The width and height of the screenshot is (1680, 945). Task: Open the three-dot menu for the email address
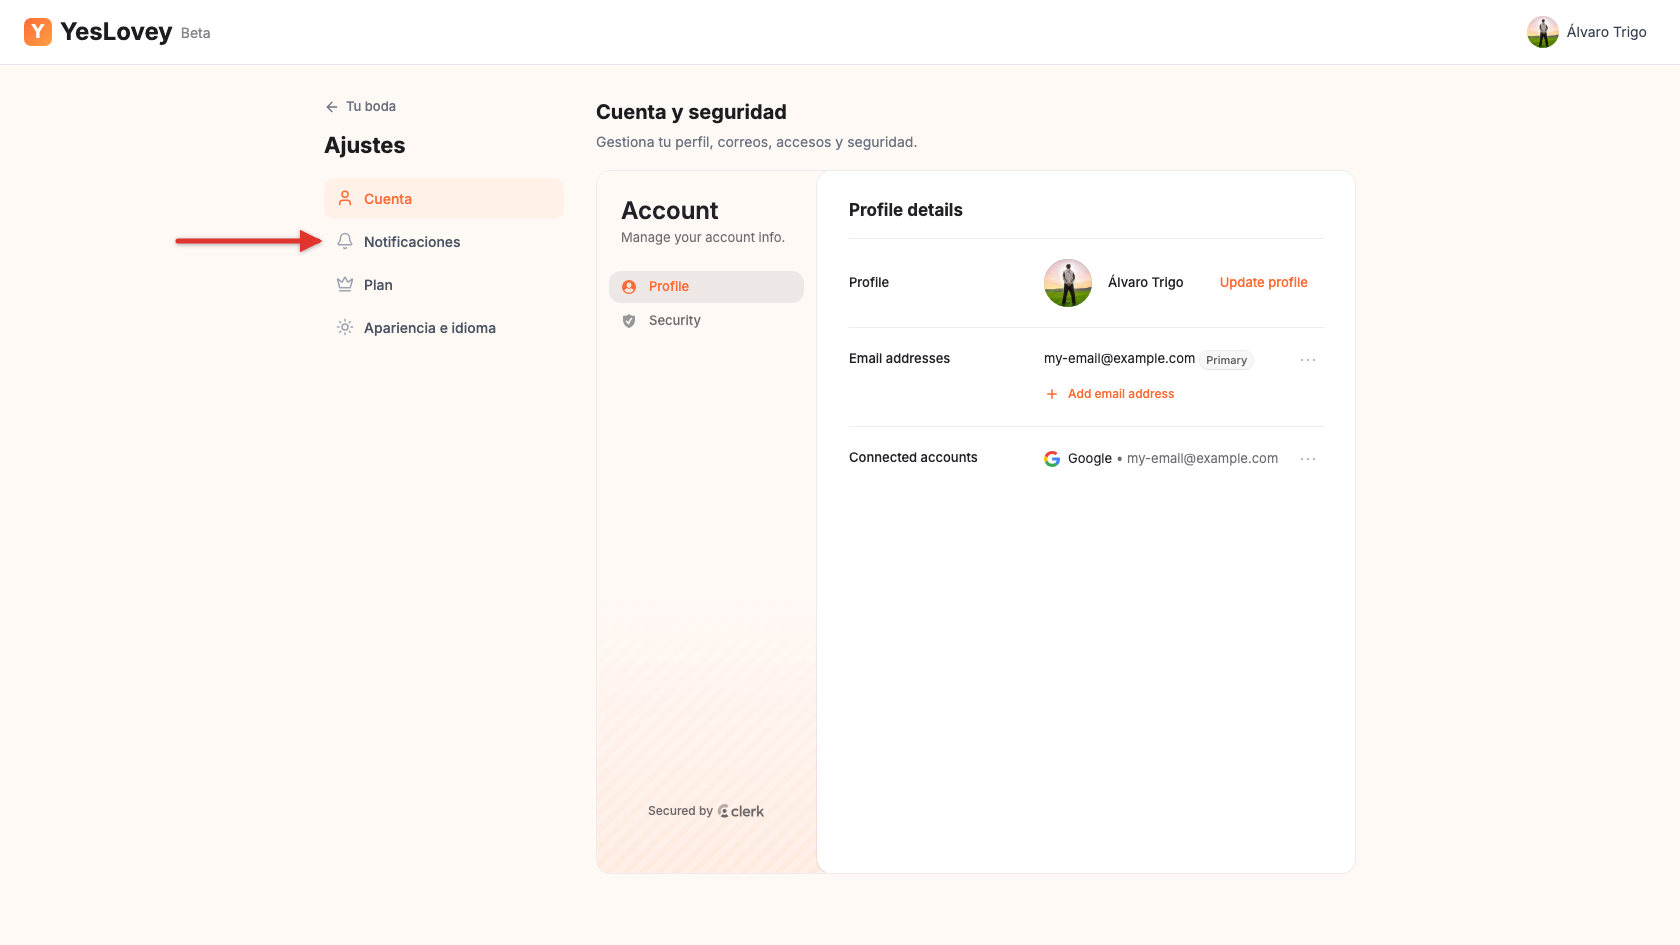pyautogui.click(x=1308, y=360)
